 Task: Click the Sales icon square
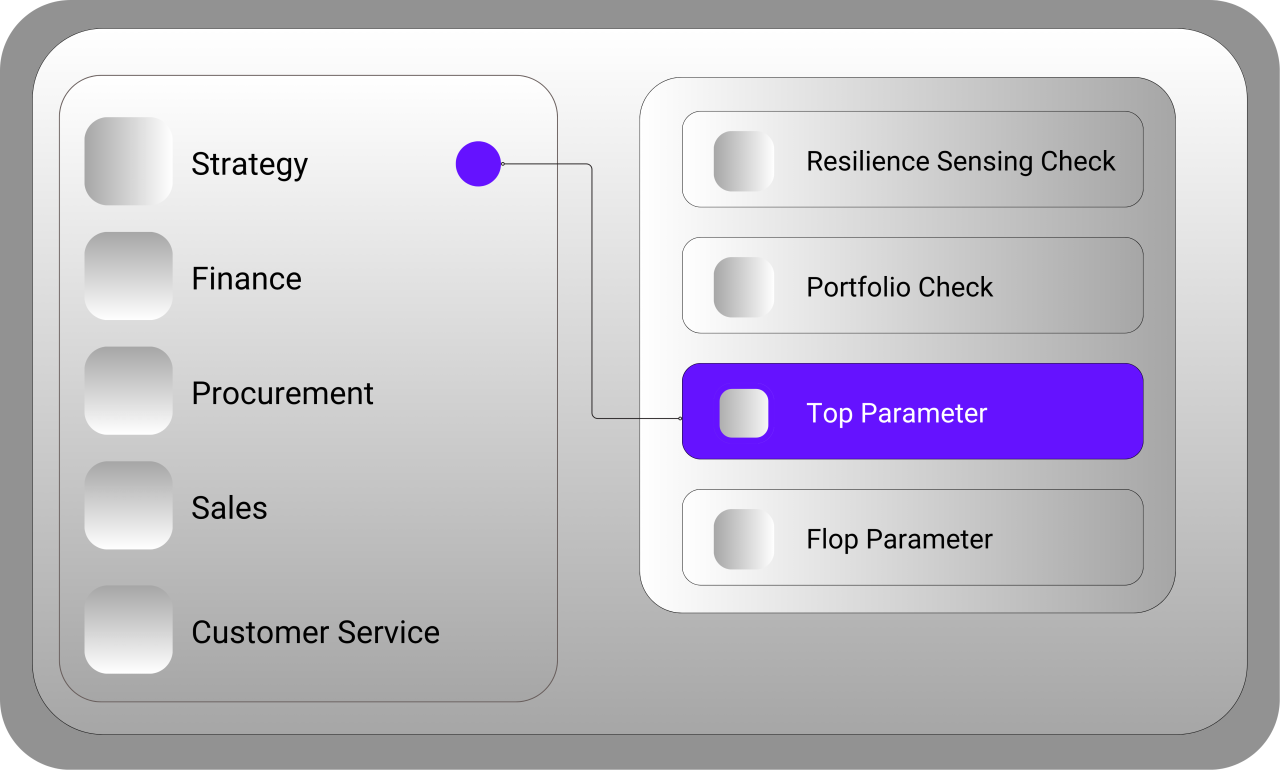(x=128, y=505)
